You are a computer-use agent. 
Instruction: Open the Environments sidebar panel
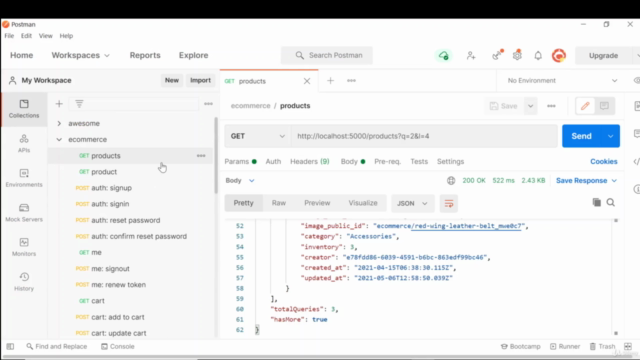(x=24, y=178)
